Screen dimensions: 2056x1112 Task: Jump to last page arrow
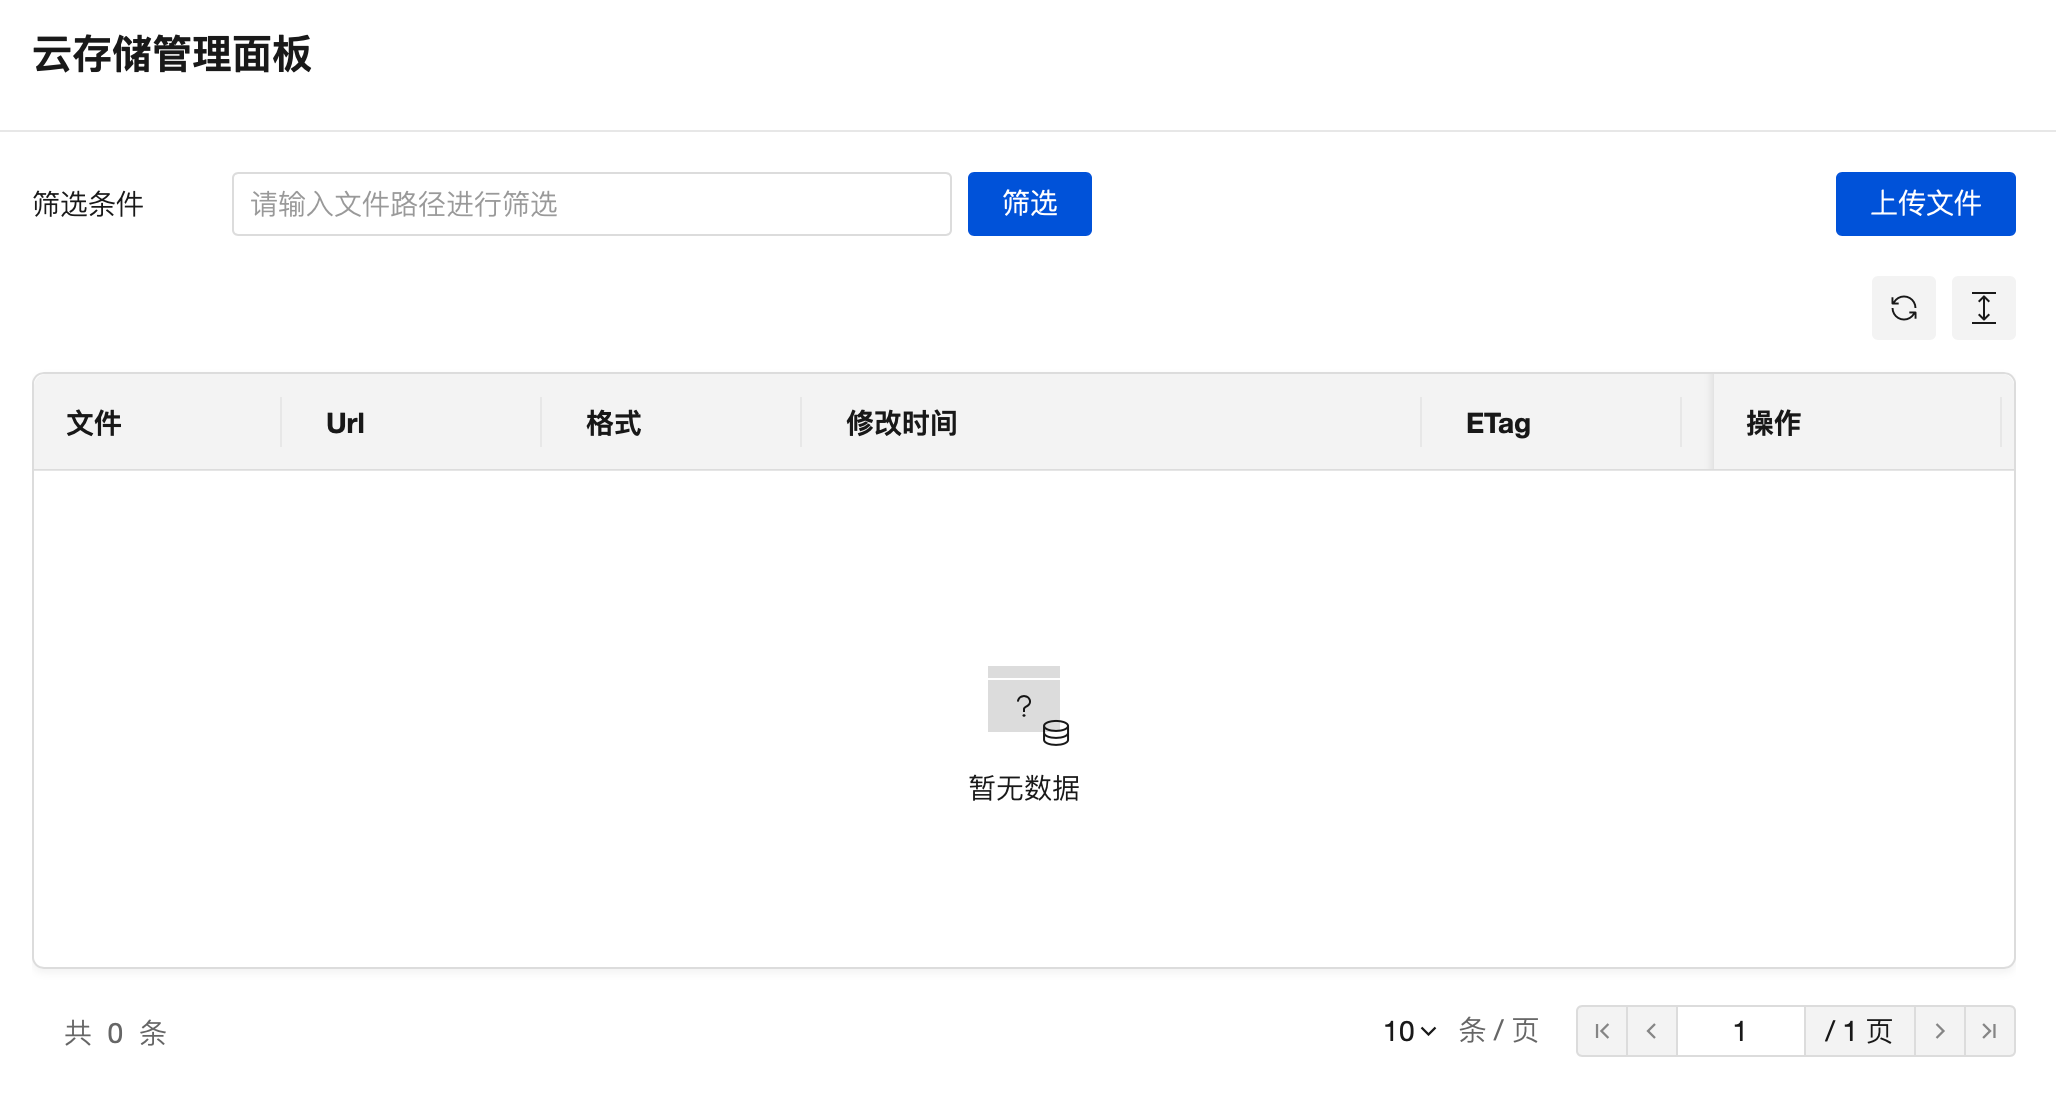[x=1990, y=1031]
